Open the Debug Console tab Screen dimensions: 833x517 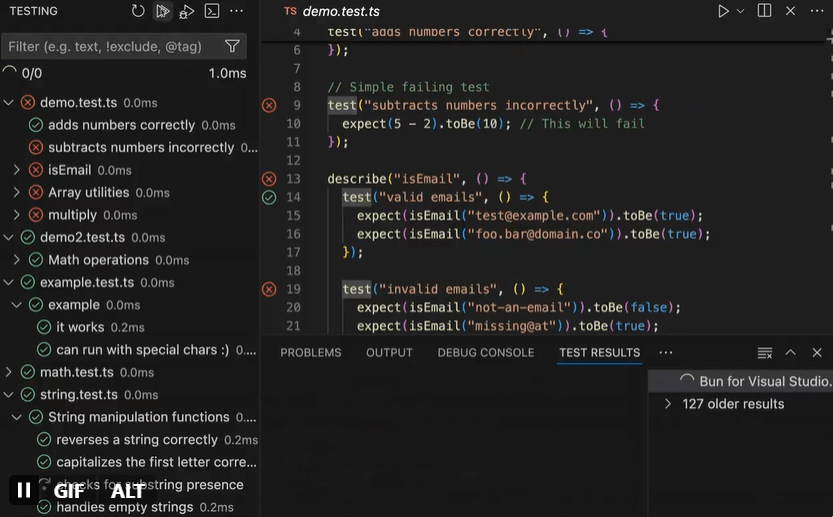click(x=485, y=352)
